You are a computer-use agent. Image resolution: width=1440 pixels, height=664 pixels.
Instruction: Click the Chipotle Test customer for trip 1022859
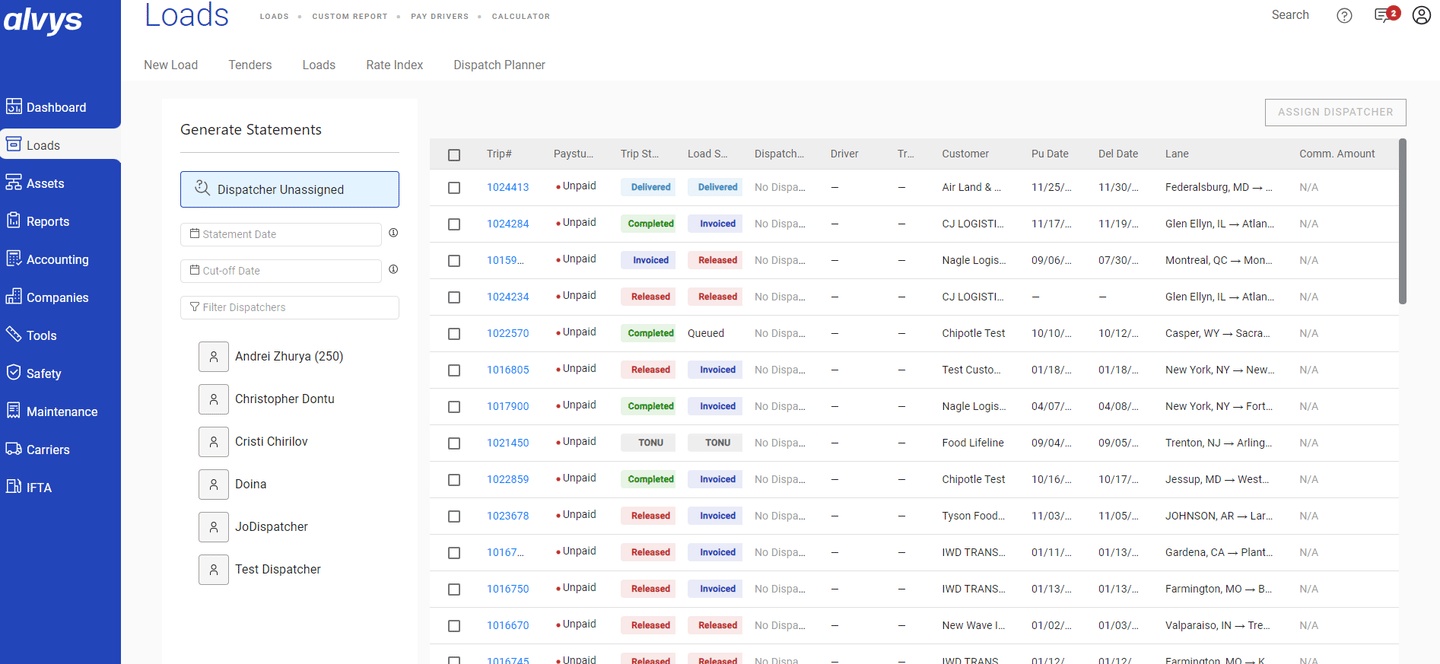pos(974,479)
